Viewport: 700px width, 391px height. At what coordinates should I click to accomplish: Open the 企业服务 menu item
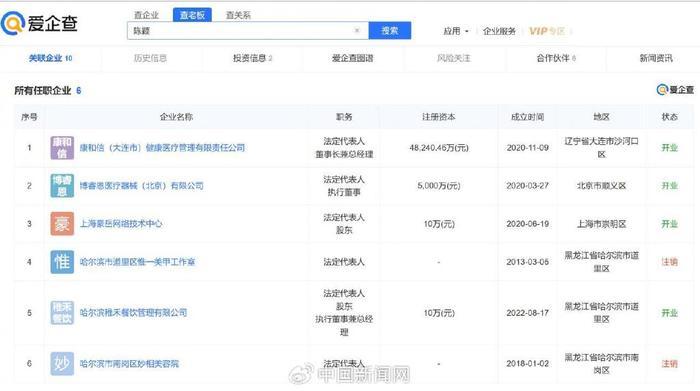pos(499,31)
